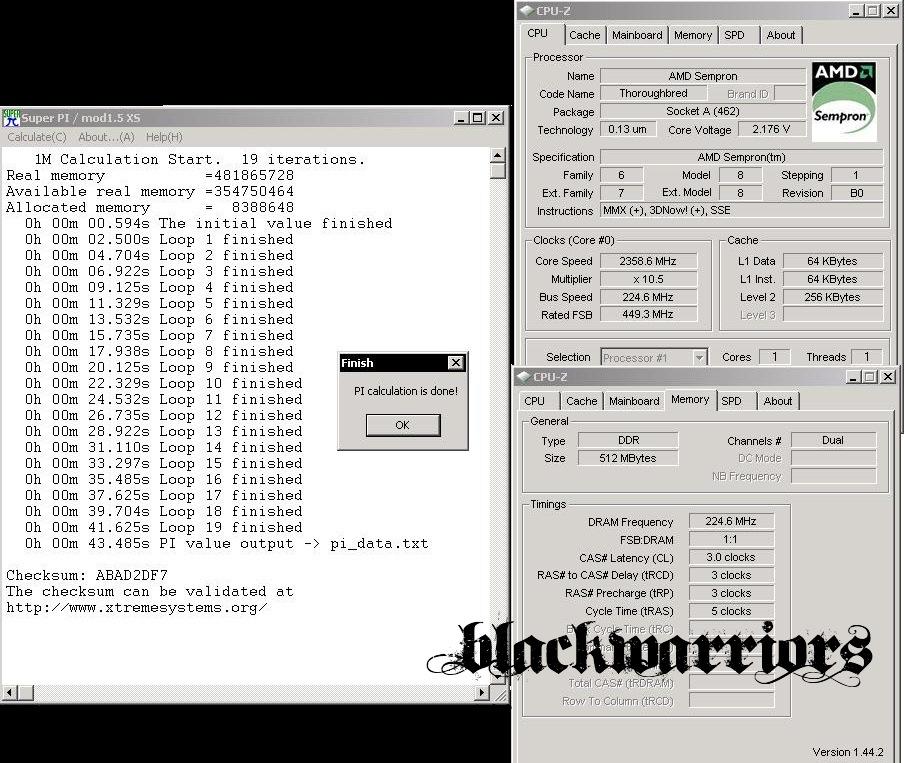Click Super PI horizontal scrollbar left arrow
Screen dimensions: 904x763
click(x=10, y=692)
